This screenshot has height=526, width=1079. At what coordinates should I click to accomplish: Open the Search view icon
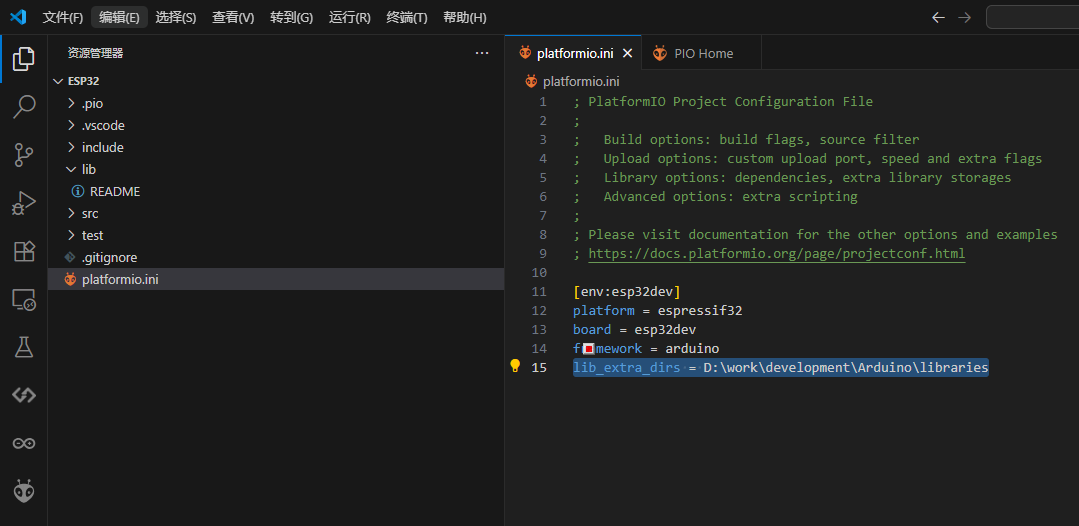point(24,107)
